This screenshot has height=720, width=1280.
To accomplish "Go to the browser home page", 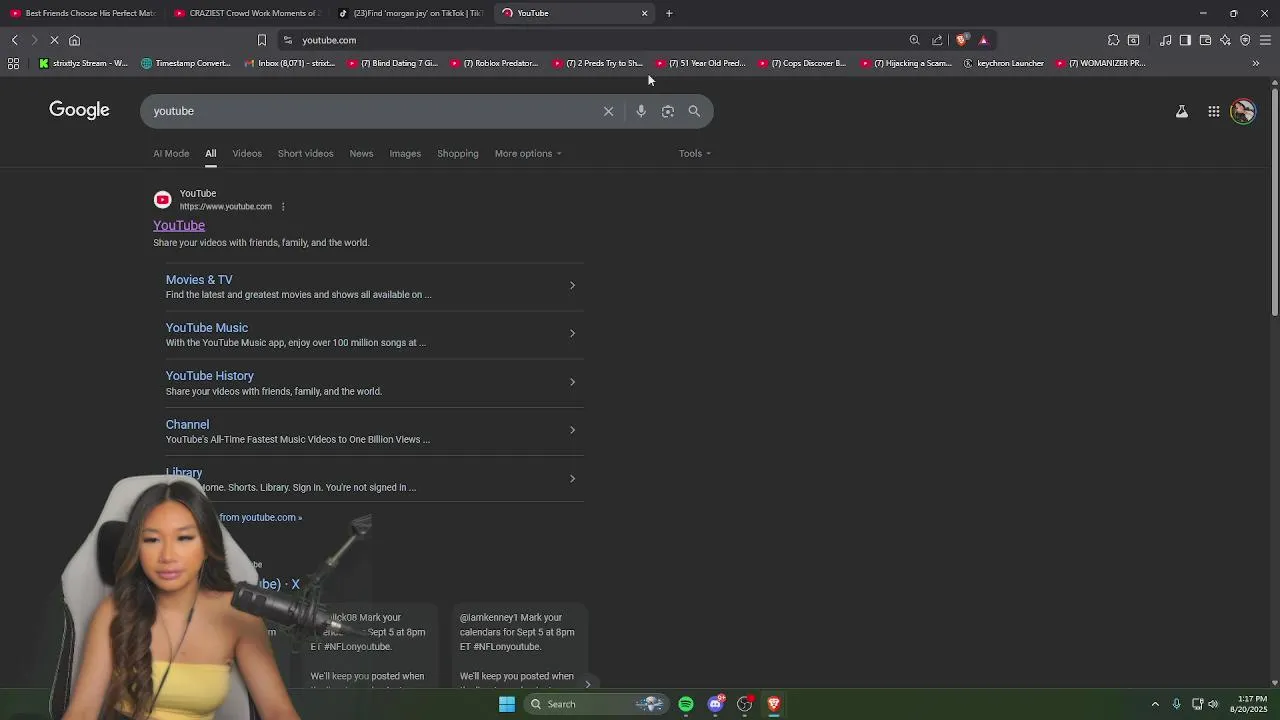I will 74,40.
